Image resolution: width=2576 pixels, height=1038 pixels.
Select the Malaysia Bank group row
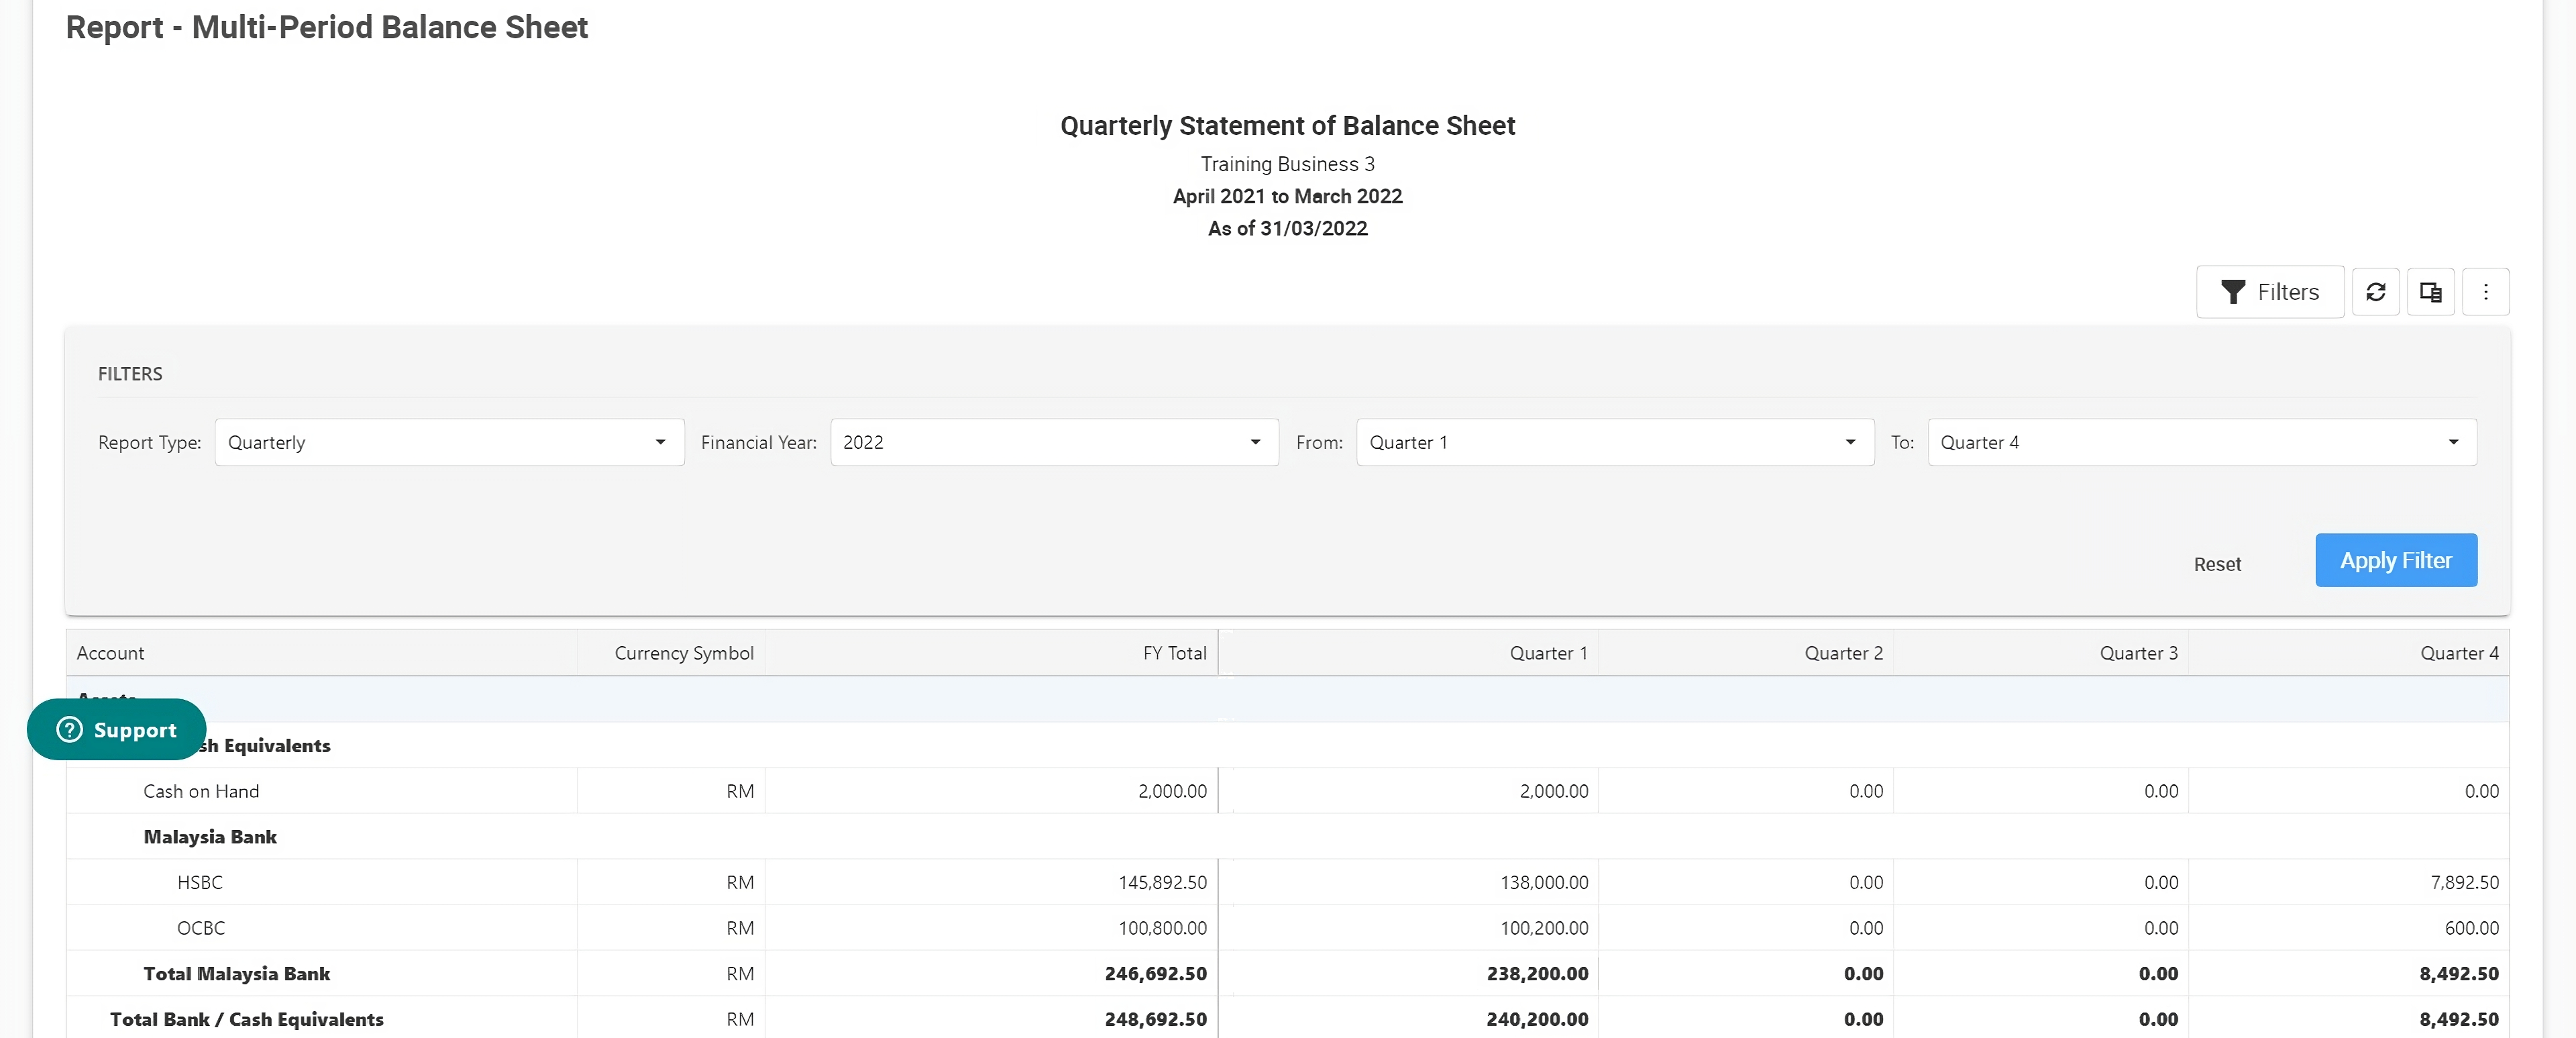click(x=1287, y=837)
